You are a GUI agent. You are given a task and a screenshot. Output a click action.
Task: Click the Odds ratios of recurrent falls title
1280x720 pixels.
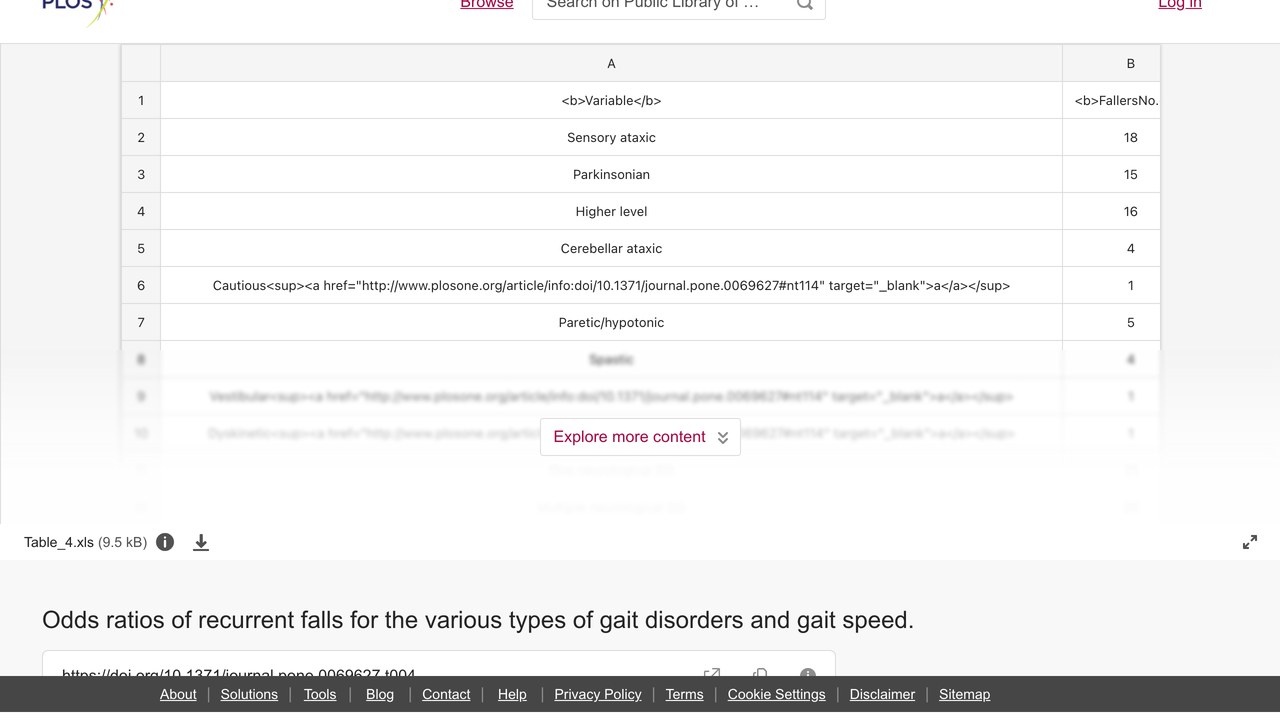[x=478, y=620]
